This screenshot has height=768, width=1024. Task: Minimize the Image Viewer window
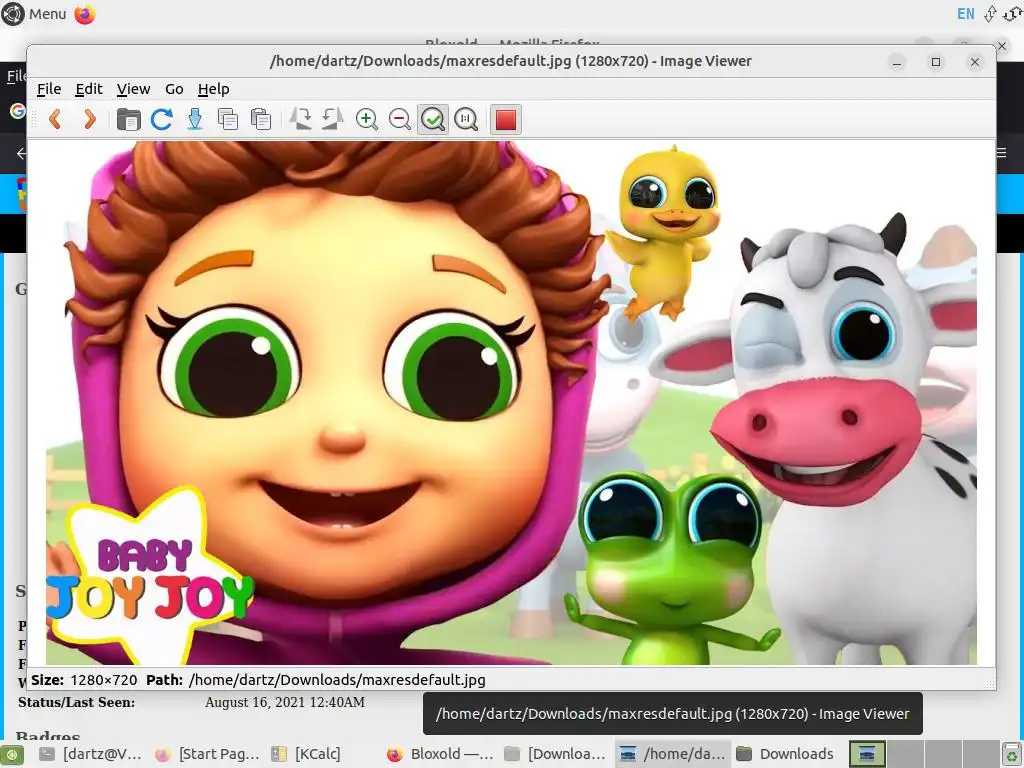click(897, 62)
